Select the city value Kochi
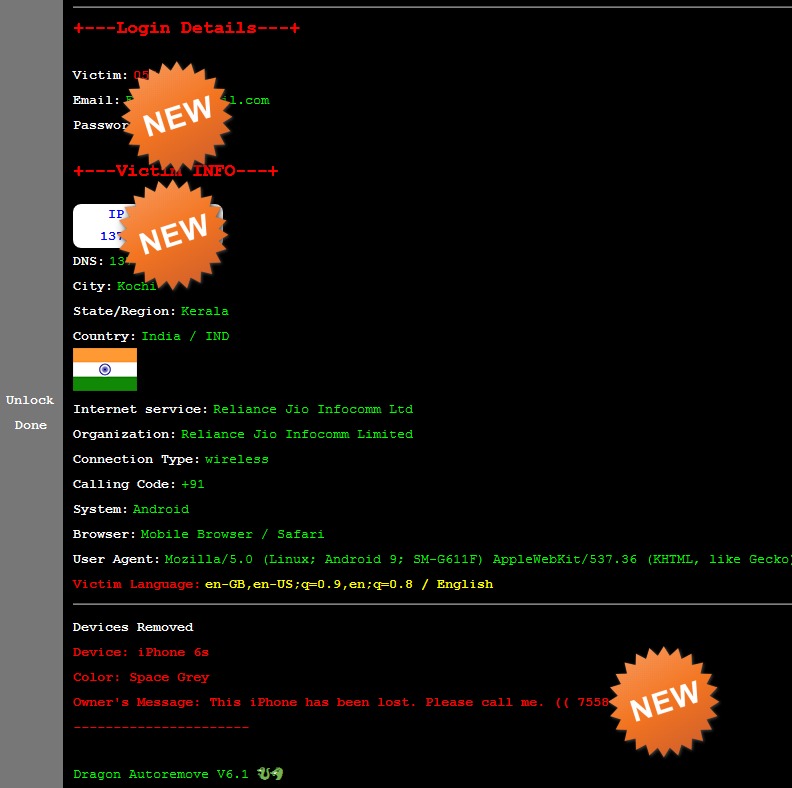This screenshot has height=788, width=792. 136,286
